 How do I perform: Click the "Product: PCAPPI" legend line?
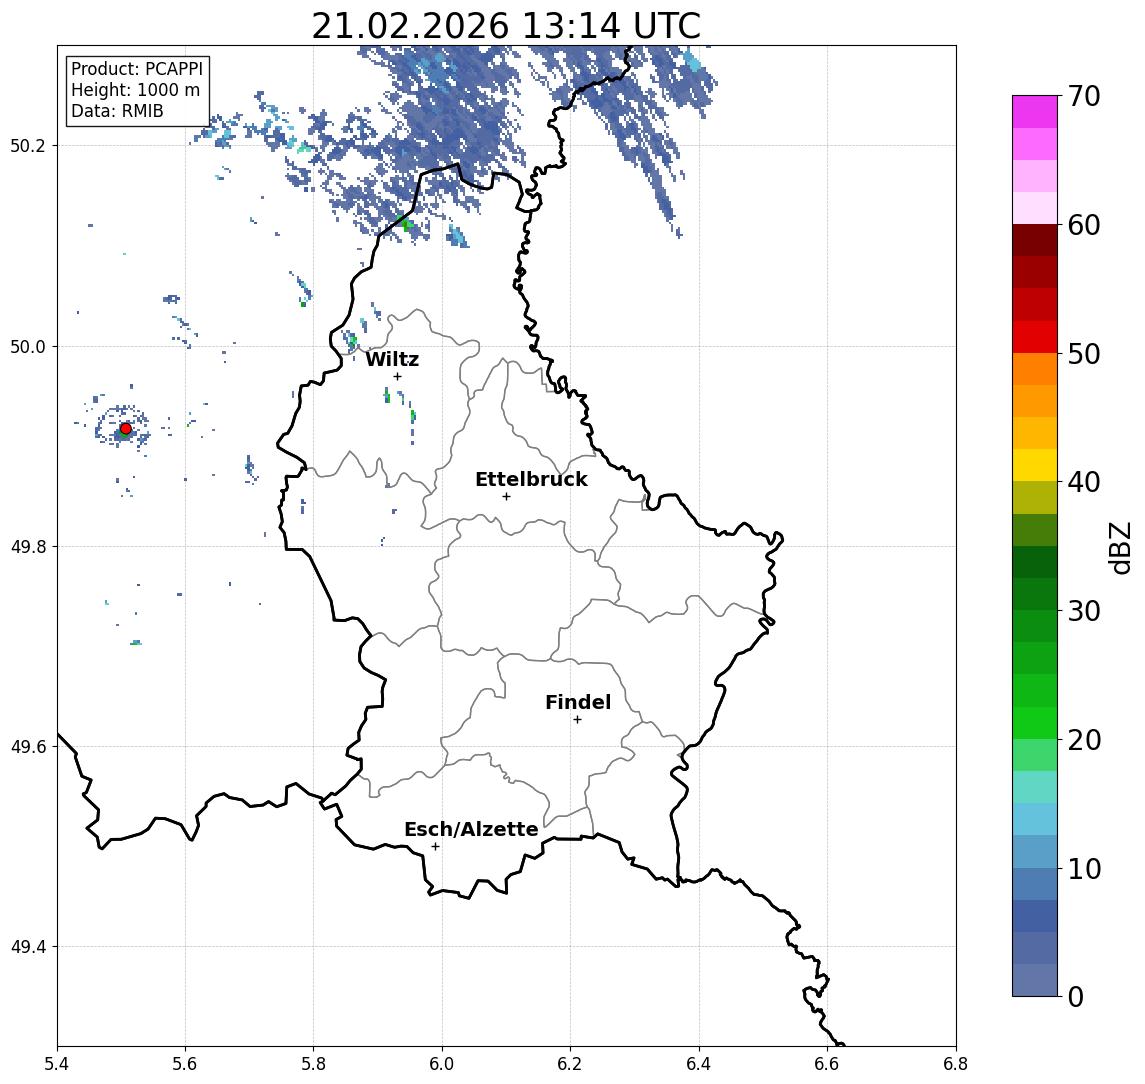point(137,69)
